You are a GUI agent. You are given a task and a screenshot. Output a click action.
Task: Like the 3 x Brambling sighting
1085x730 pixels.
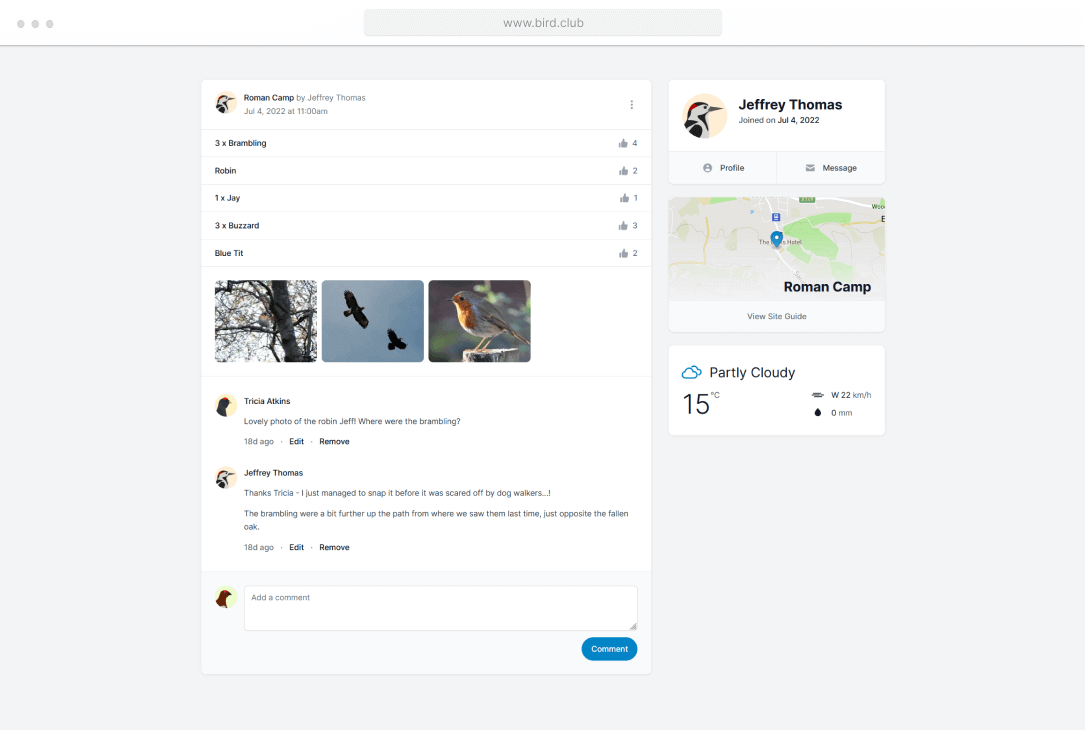(624, 143)
